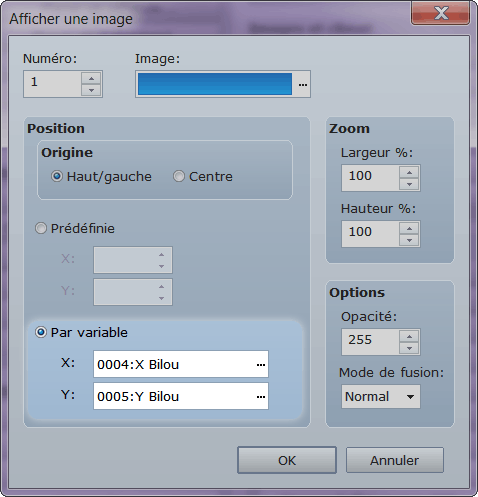
Task: Increase the Numéro value with up arrow
Action: (91, 79)
